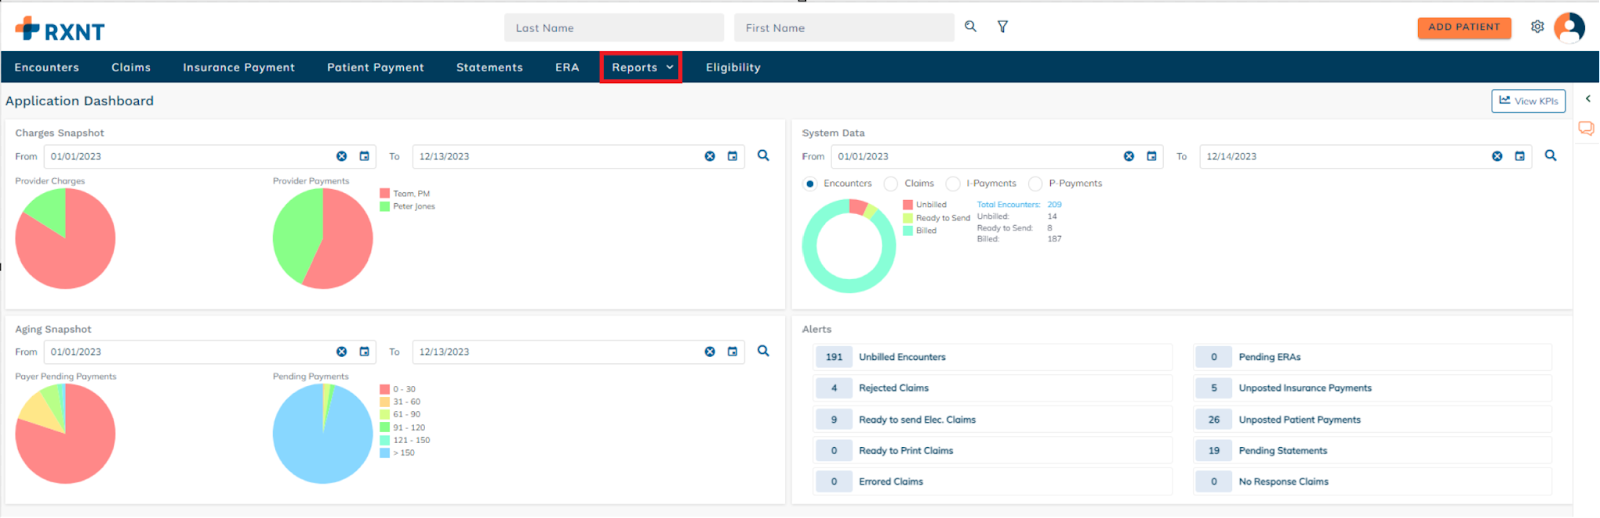Open calendar for Charges Snapshot From date
Viewport: 1600px width, 518px height.
364,156
